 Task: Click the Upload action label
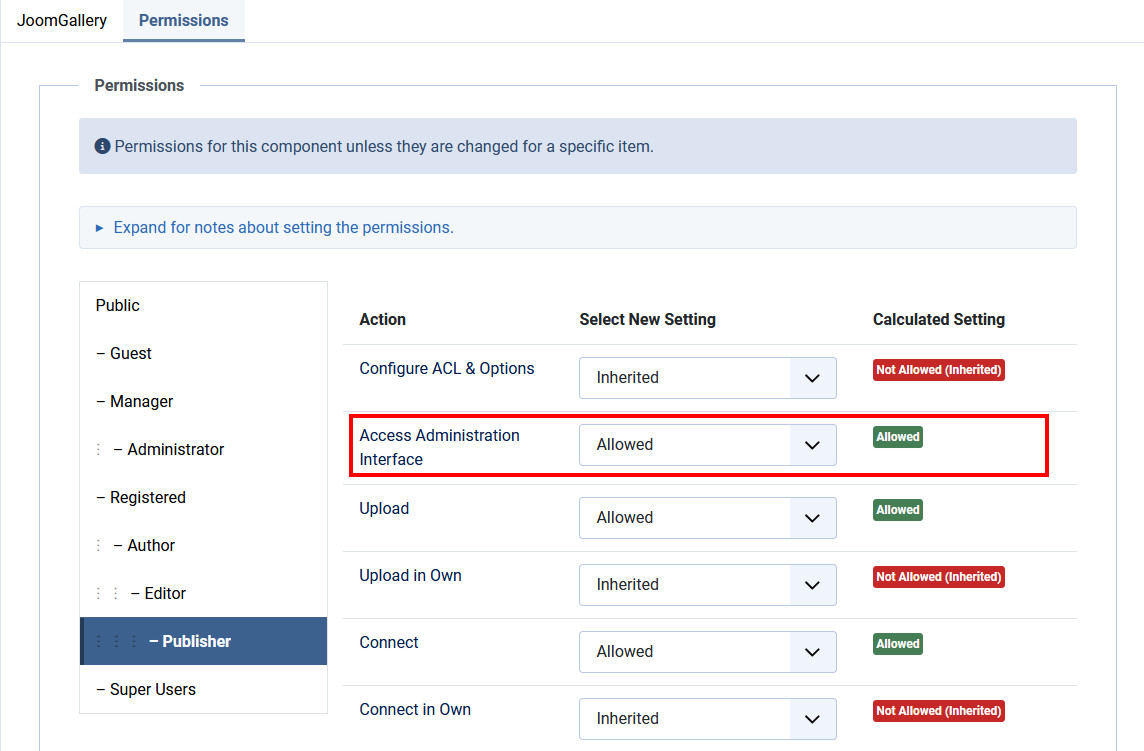(x=384, y=509)
